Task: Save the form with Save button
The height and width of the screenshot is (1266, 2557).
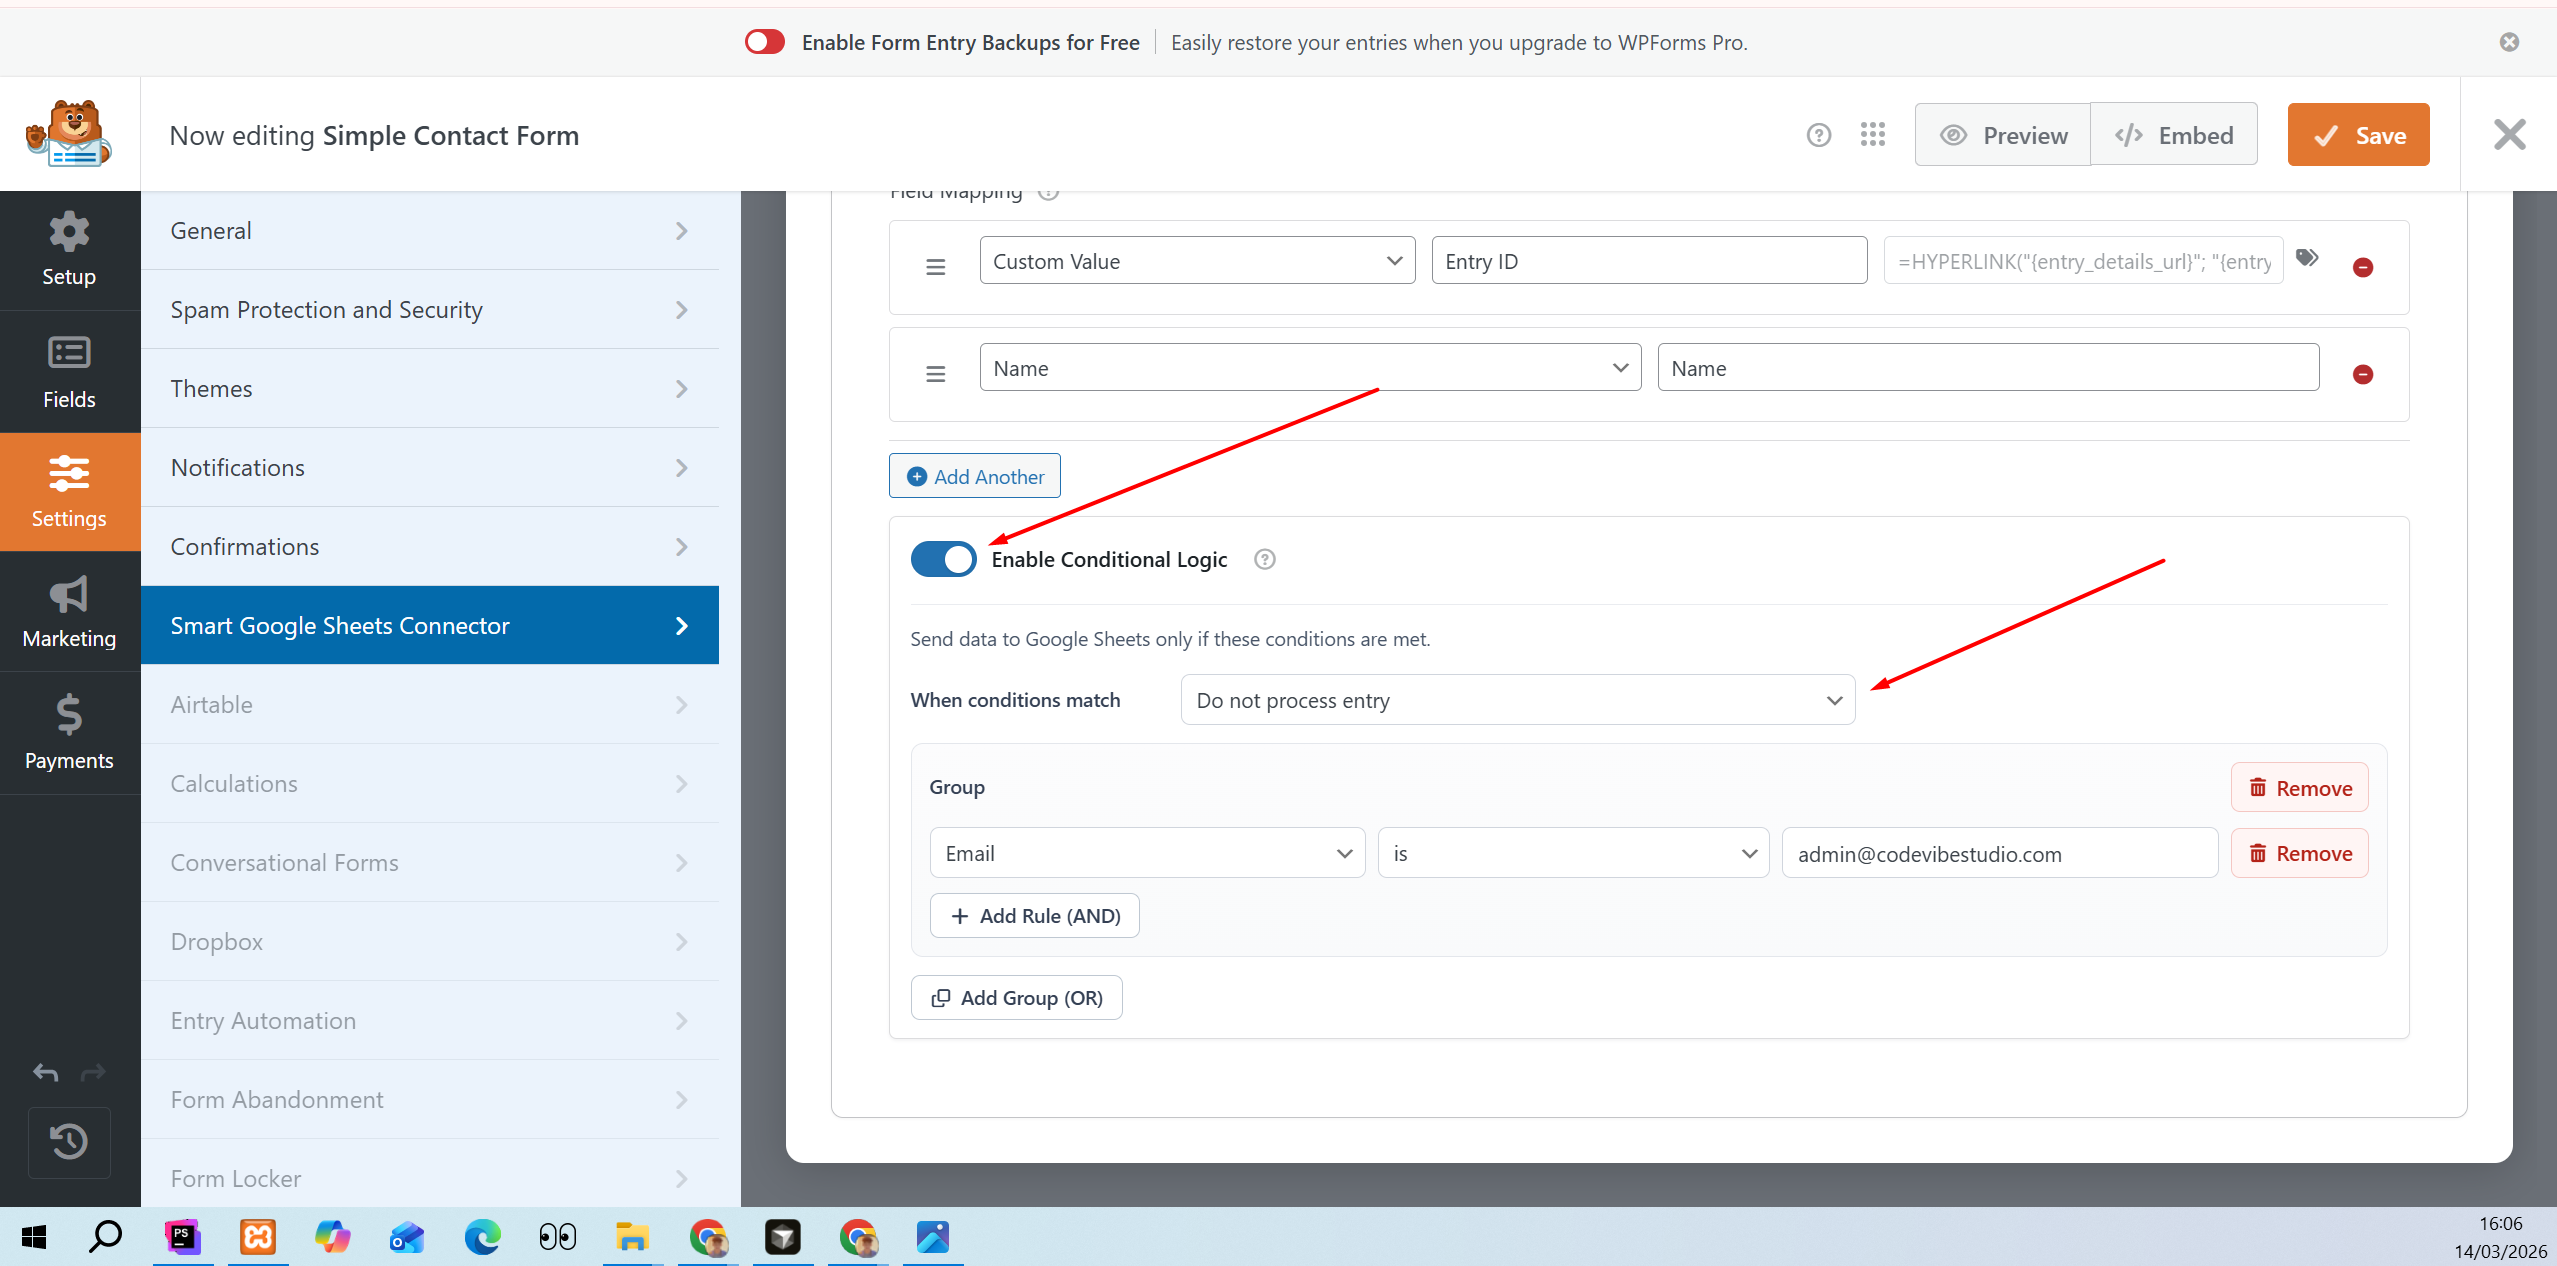Action: [2358, 135]
